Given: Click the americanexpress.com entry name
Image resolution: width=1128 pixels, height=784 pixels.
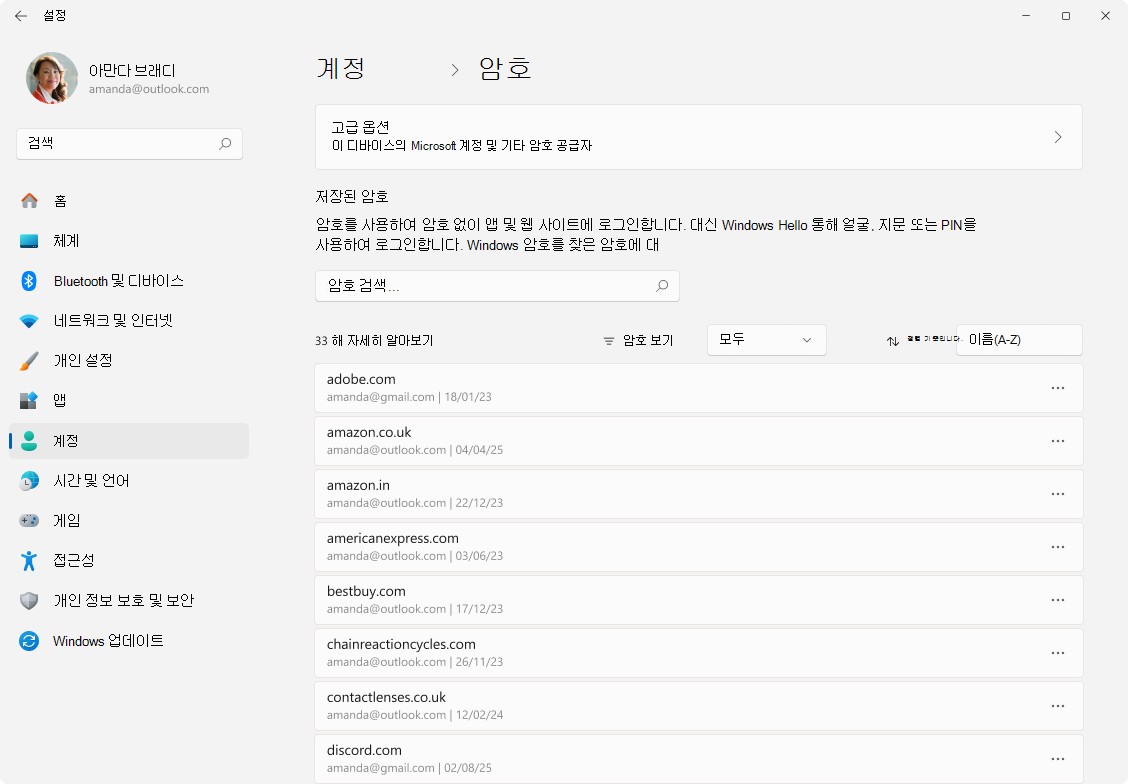Looking at the screenshot, I should (393, 539).
